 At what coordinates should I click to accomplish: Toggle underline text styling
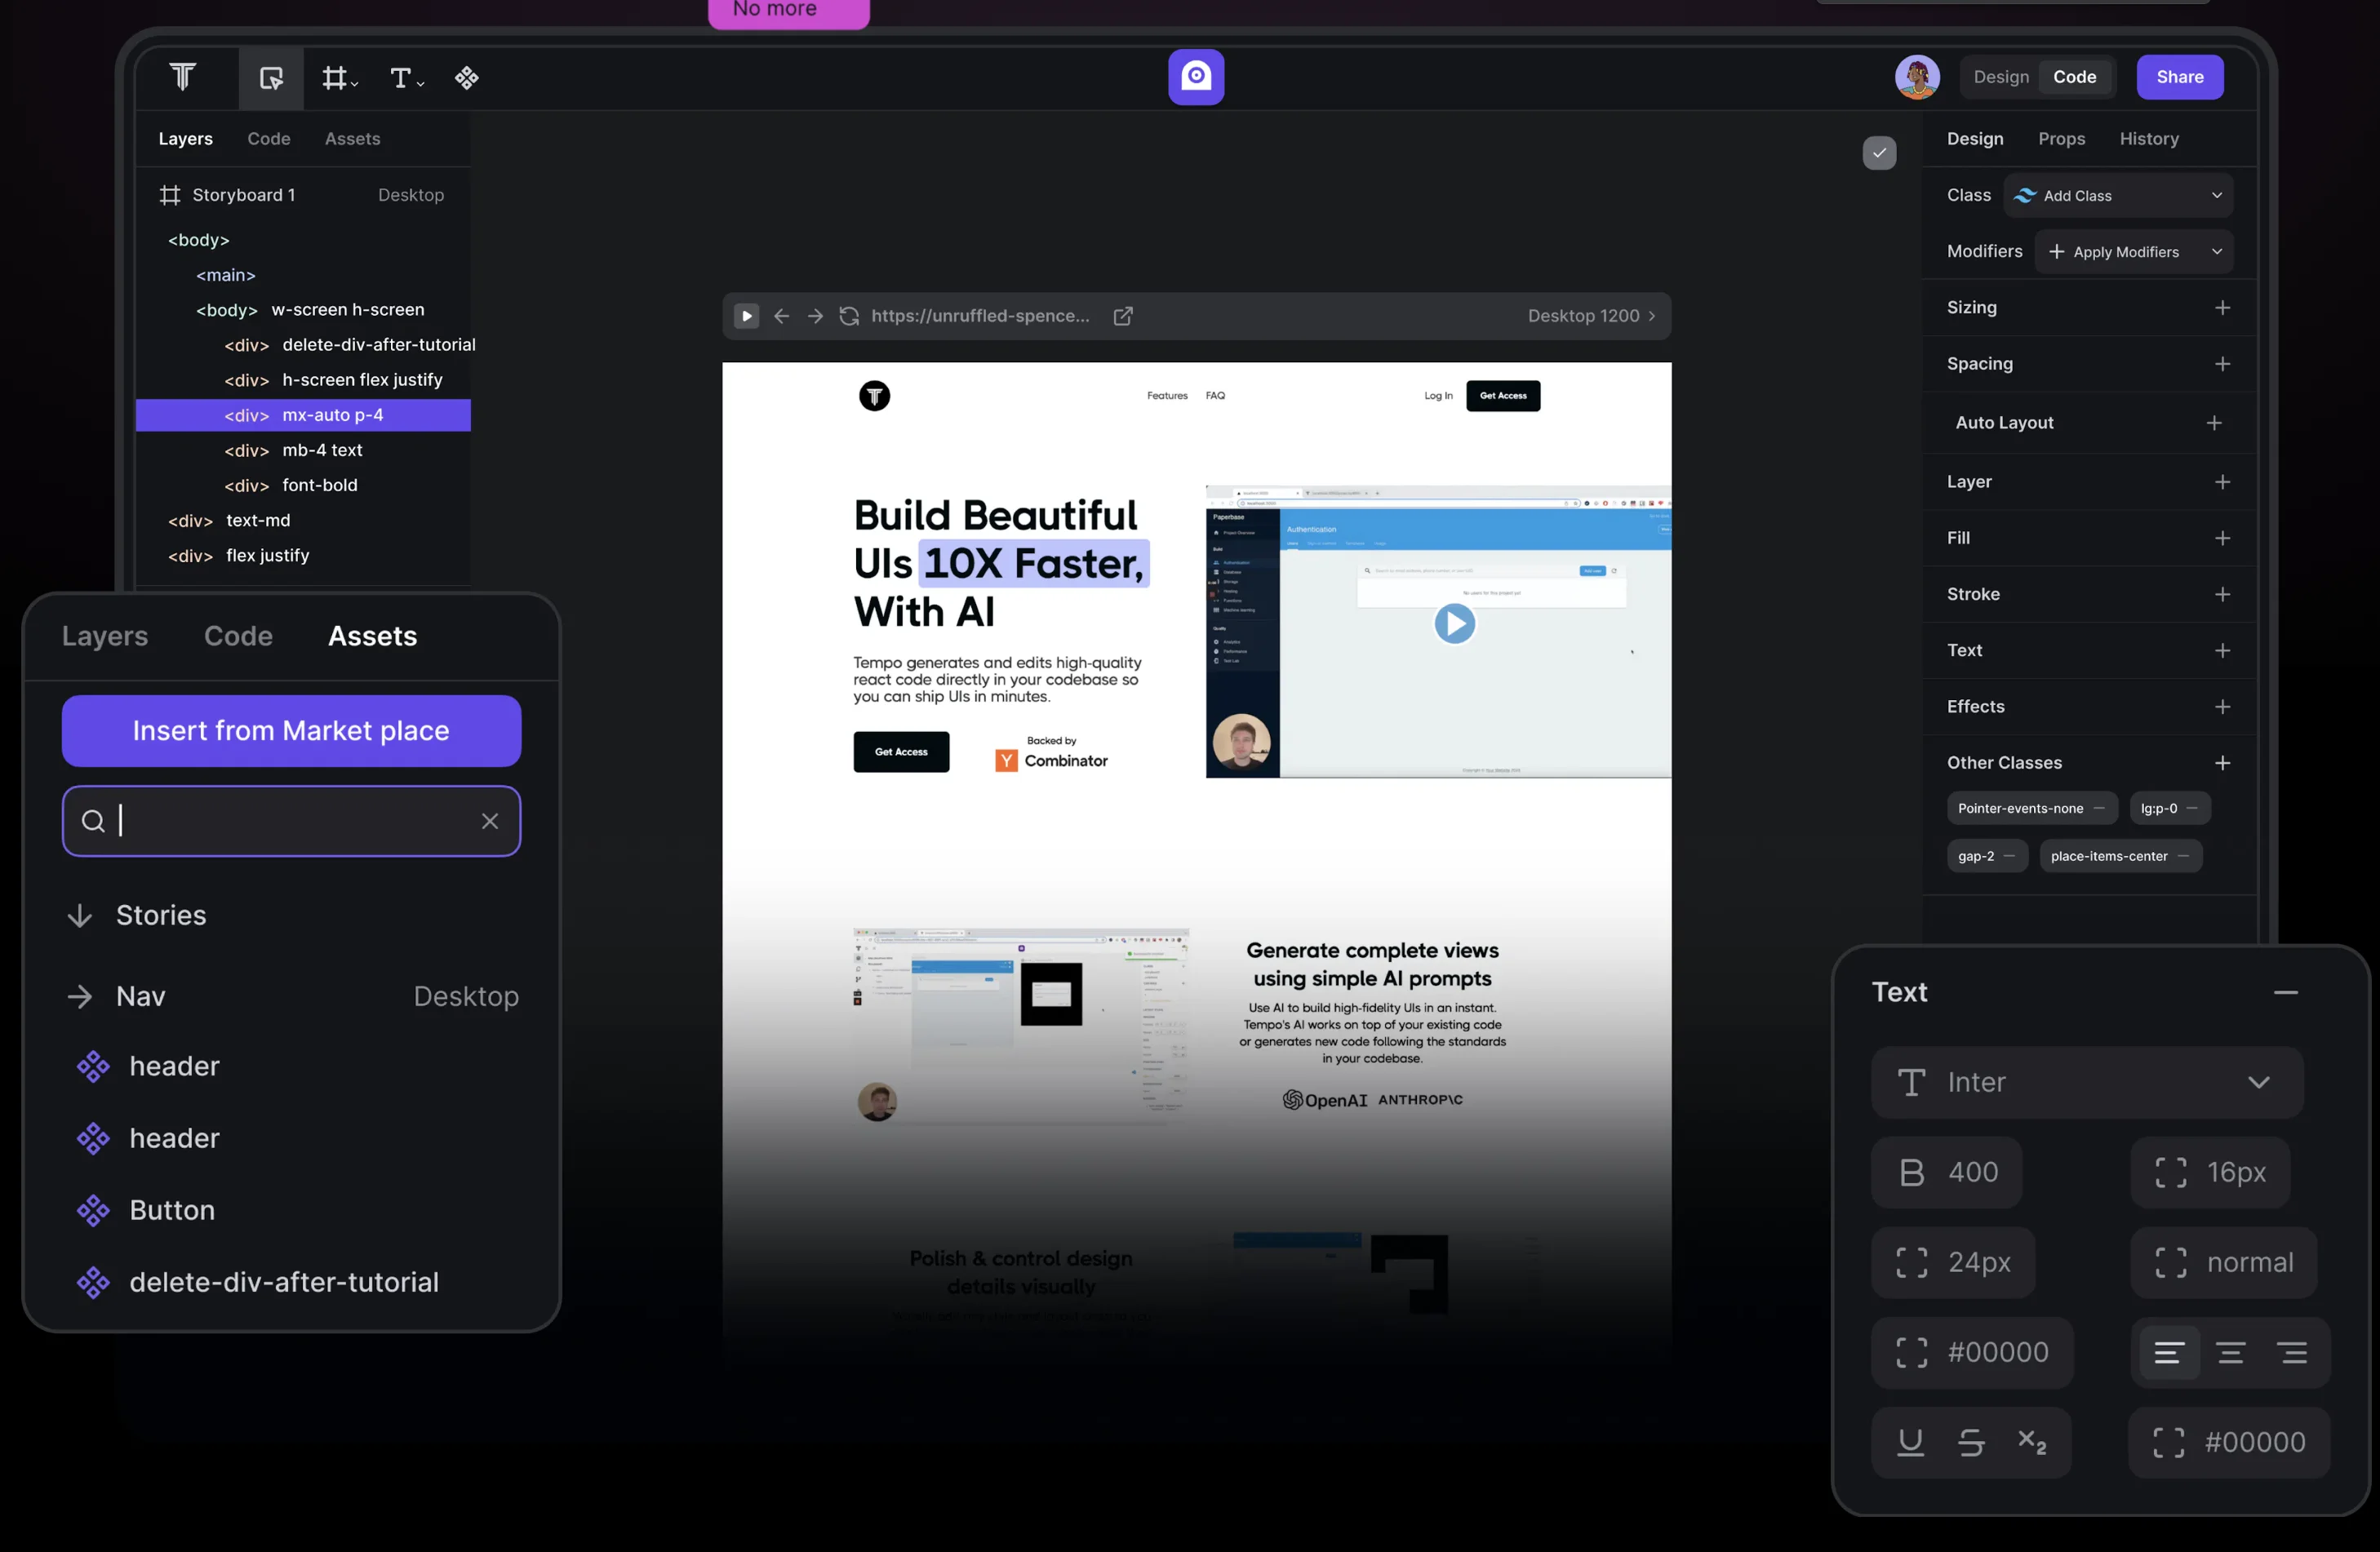(x=1910, y=1442)
